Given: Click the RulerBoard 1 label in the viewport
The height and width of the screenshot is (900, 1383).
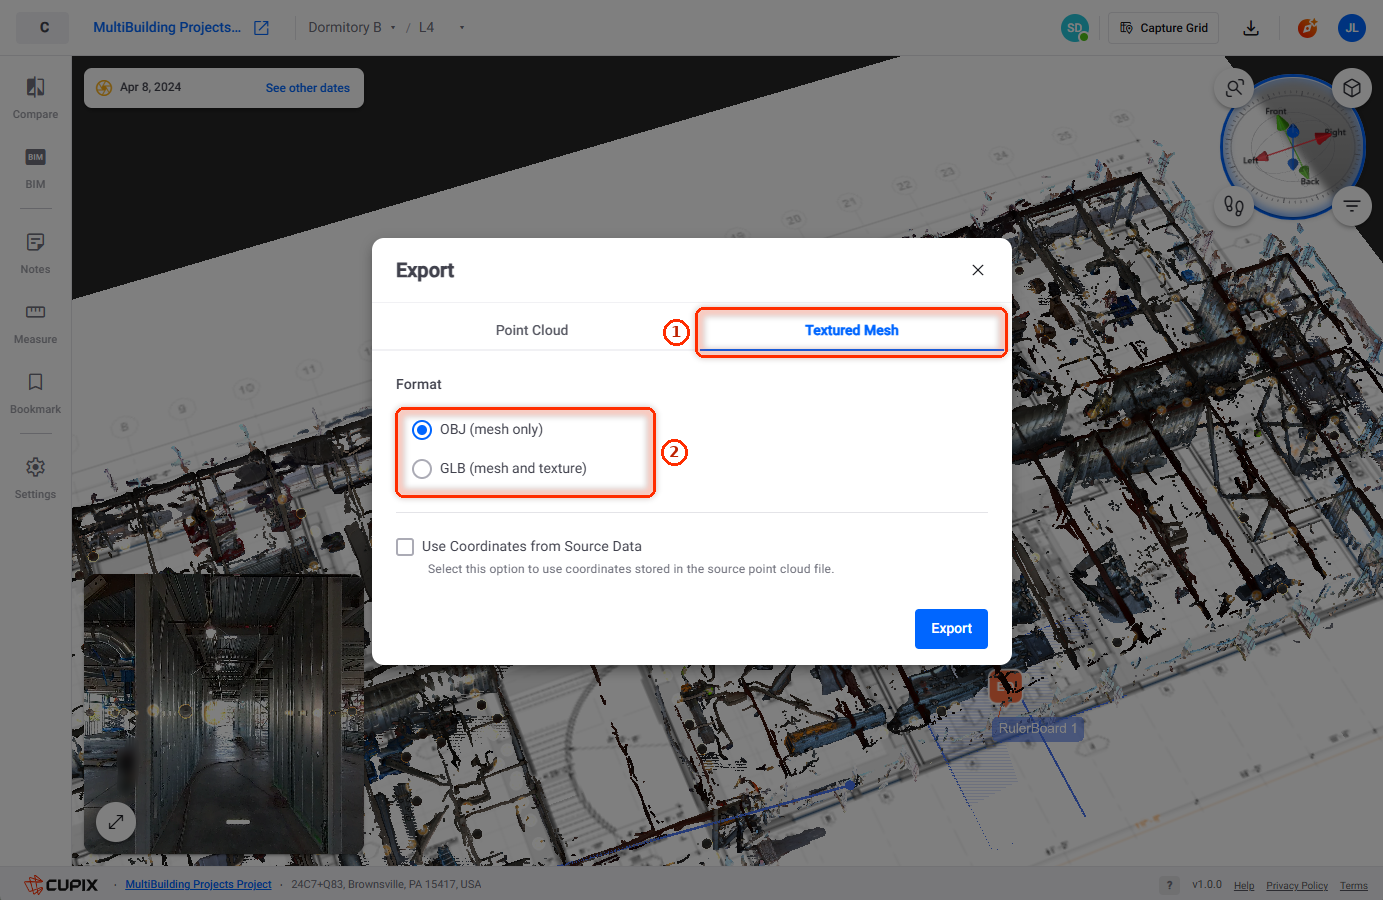Looking at the screenshot, I should [x=1038, y=729].
